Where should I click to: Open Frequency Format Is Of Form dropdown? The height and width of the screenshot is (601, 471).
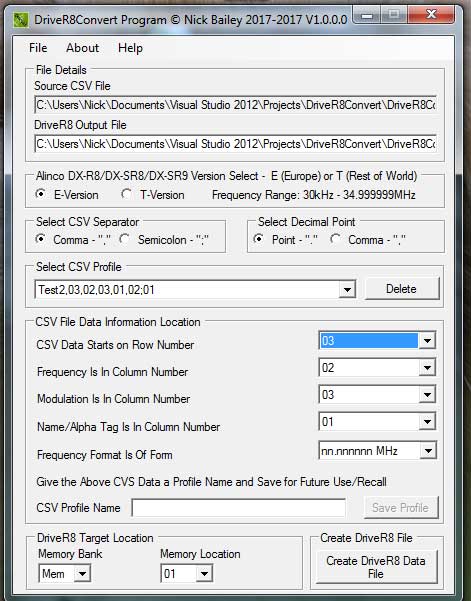(x=428, y=451)
